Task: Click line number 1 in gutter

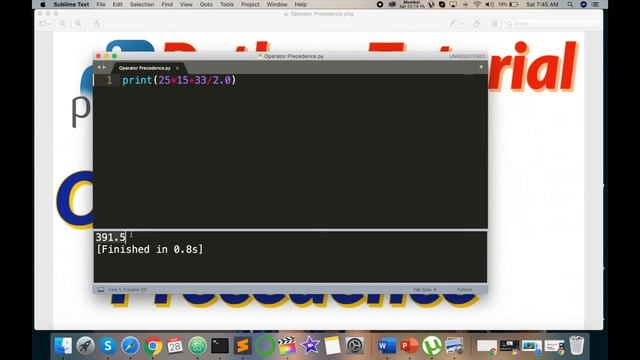Action: (109, 80)
